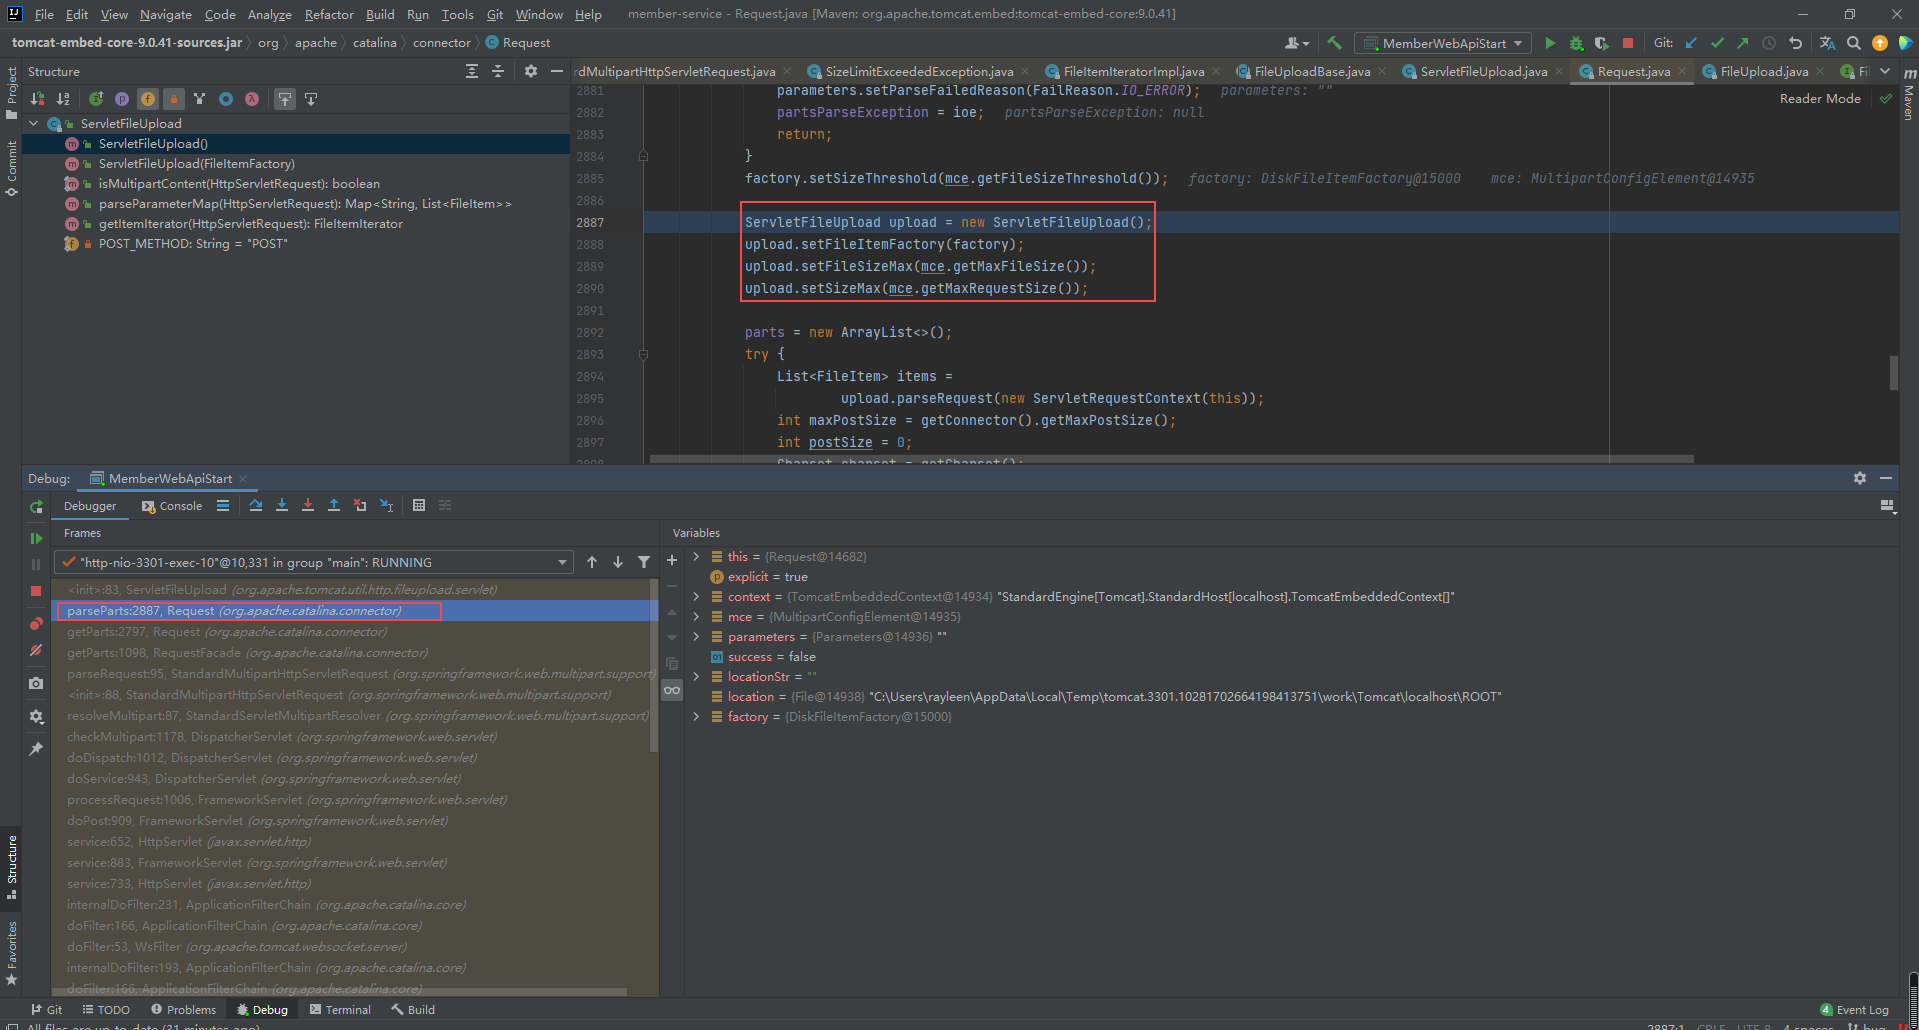Open the Event Log
Screen dimensions: 1919x1030
[1855, 1010]
